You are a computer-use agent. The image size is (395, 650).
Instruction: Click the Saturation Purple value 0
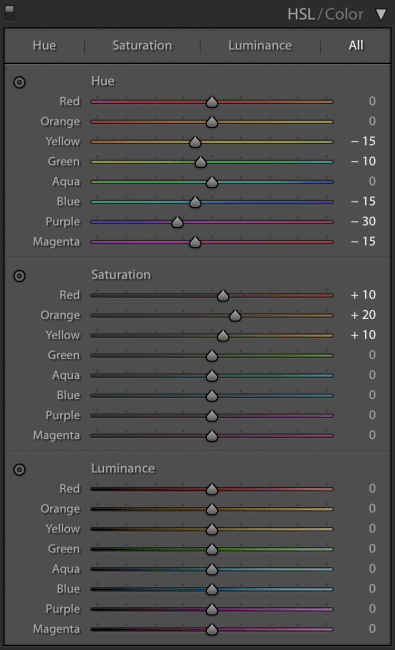372,415
